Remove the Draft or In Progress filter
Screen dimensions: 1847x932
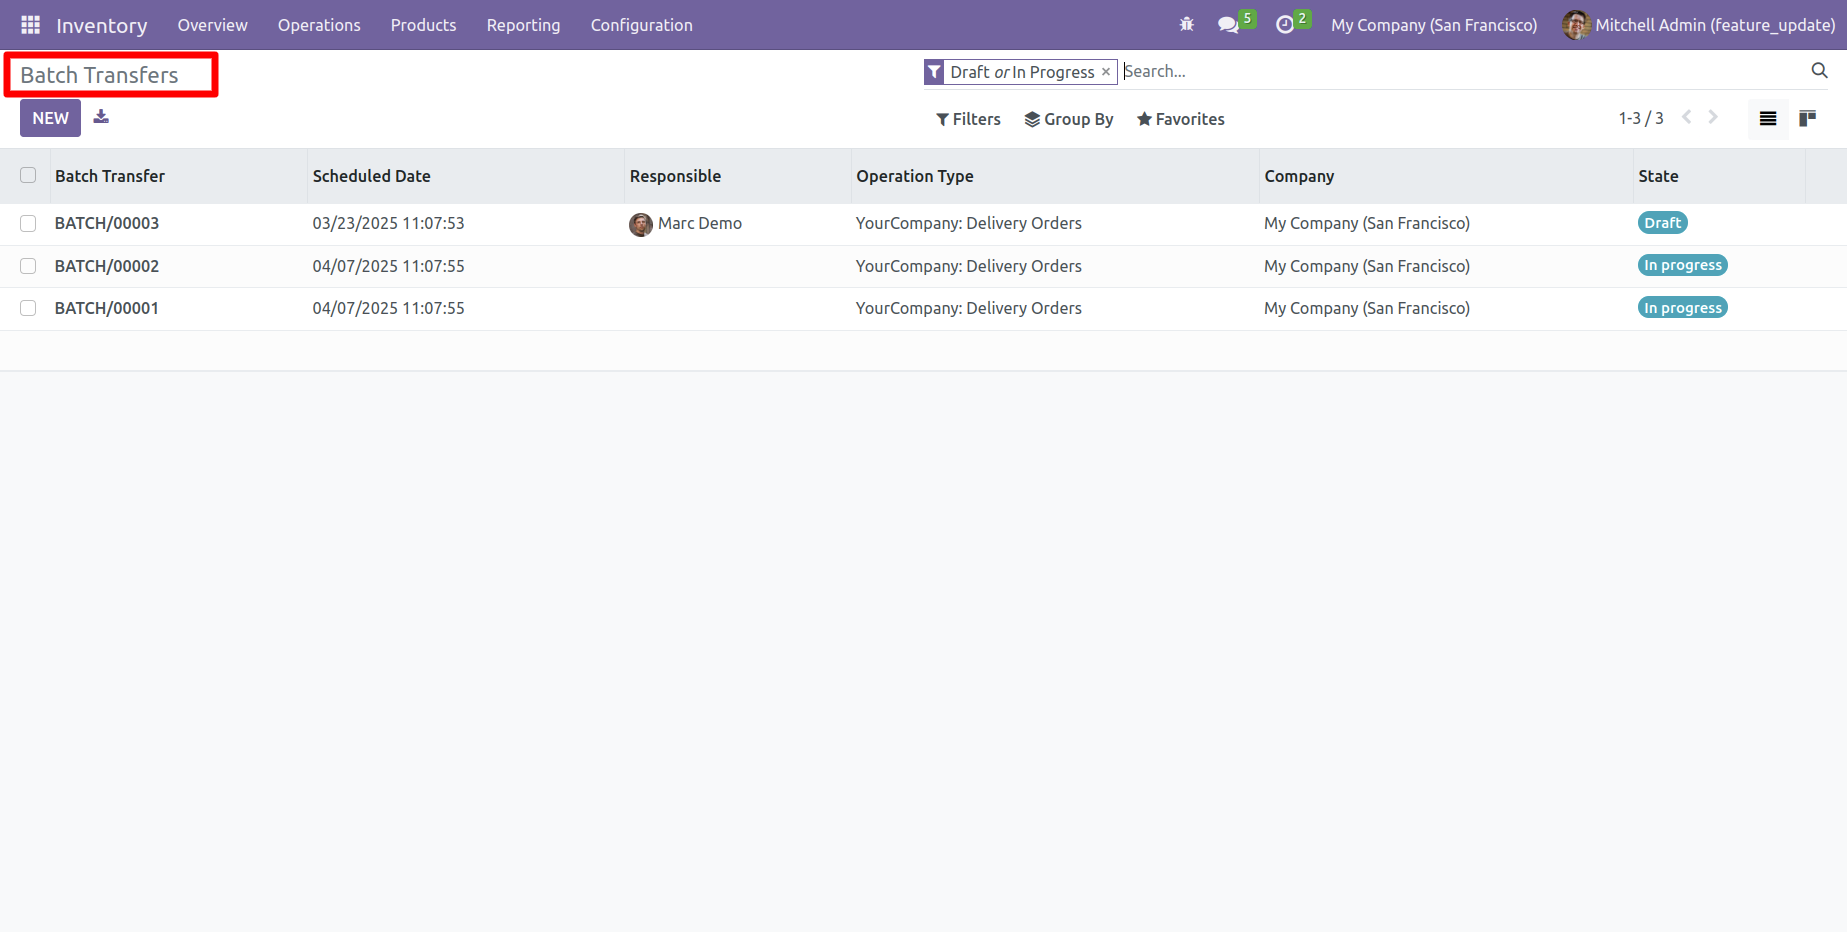tap(1106, 72)
